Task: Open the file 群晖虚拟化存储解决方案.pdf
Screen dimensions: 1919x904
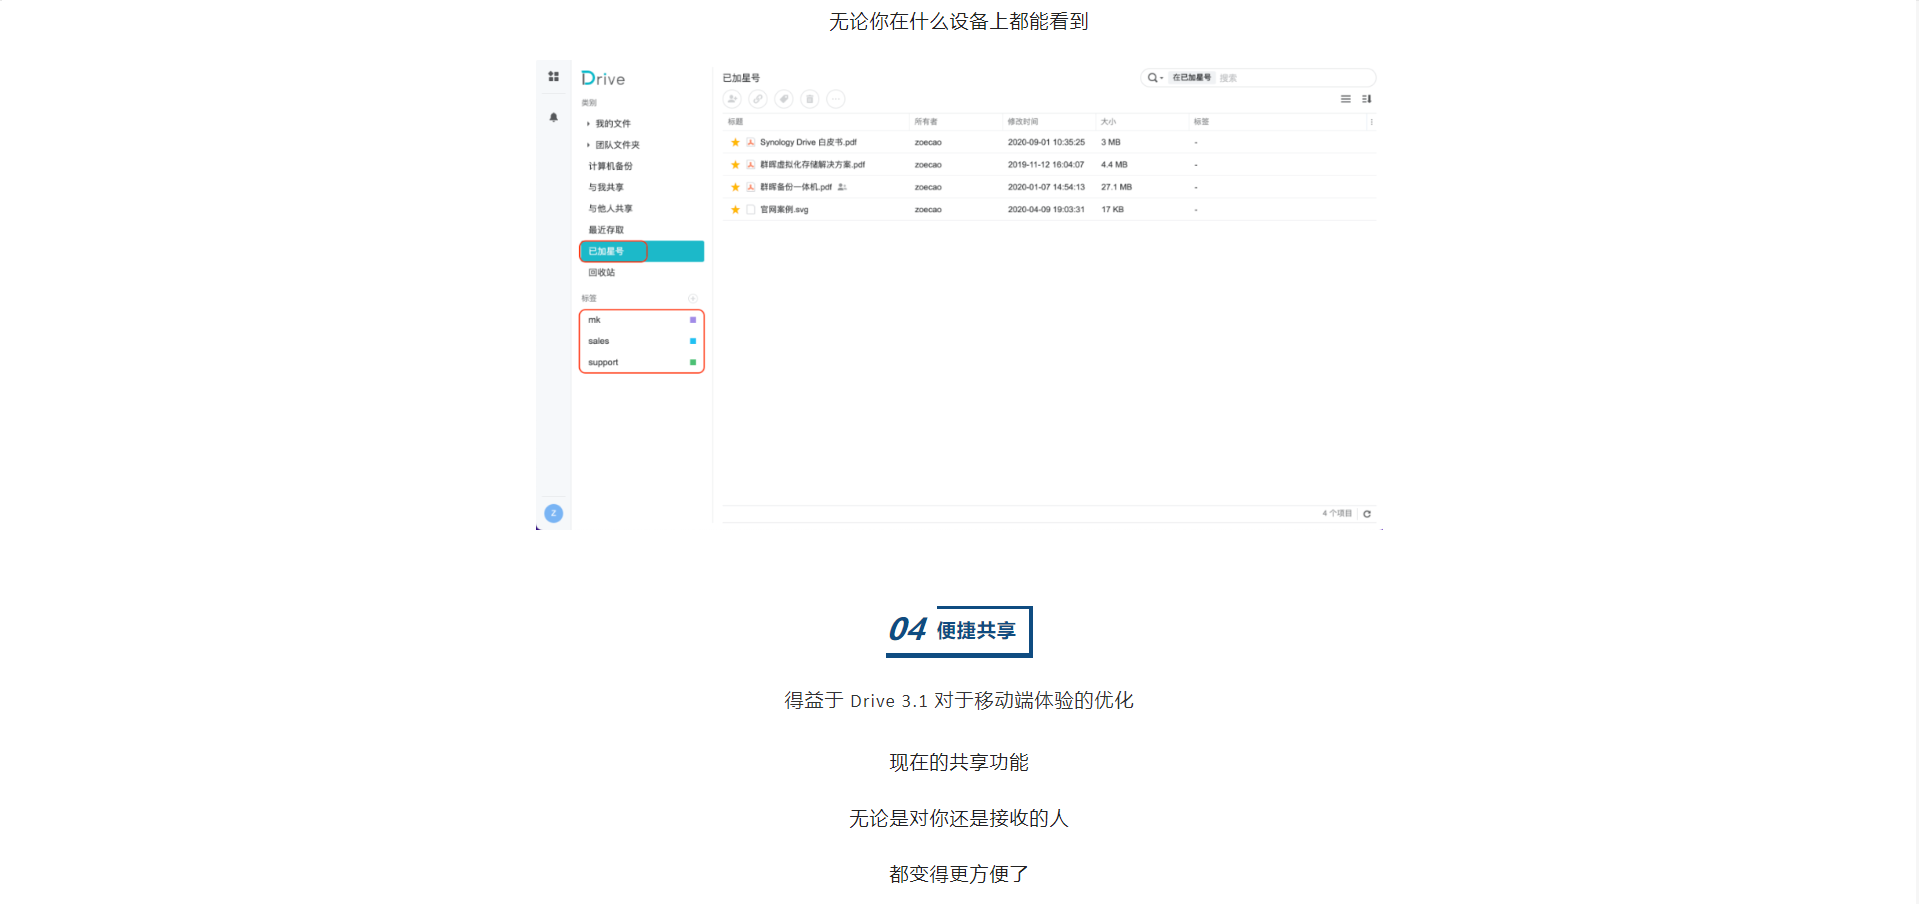Action: (x=812, y=165)
